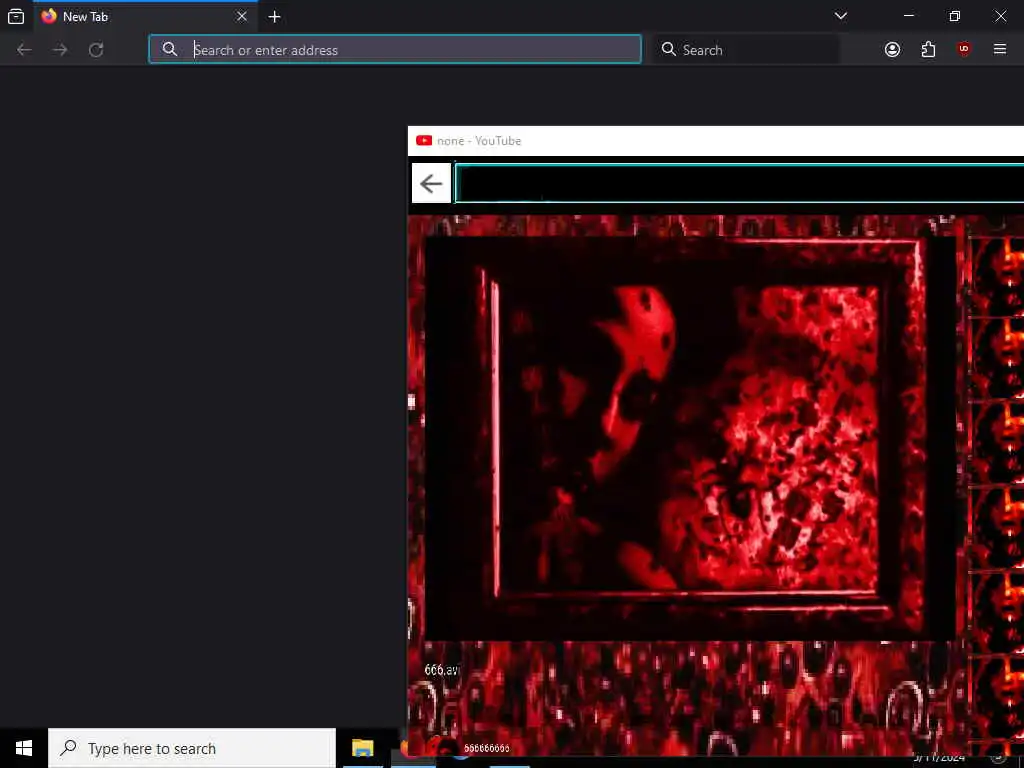The width and height of the screenshot is (1024, 768).
Task: Focus the 'Search or enter address' bar
Action: click(395, 50)
